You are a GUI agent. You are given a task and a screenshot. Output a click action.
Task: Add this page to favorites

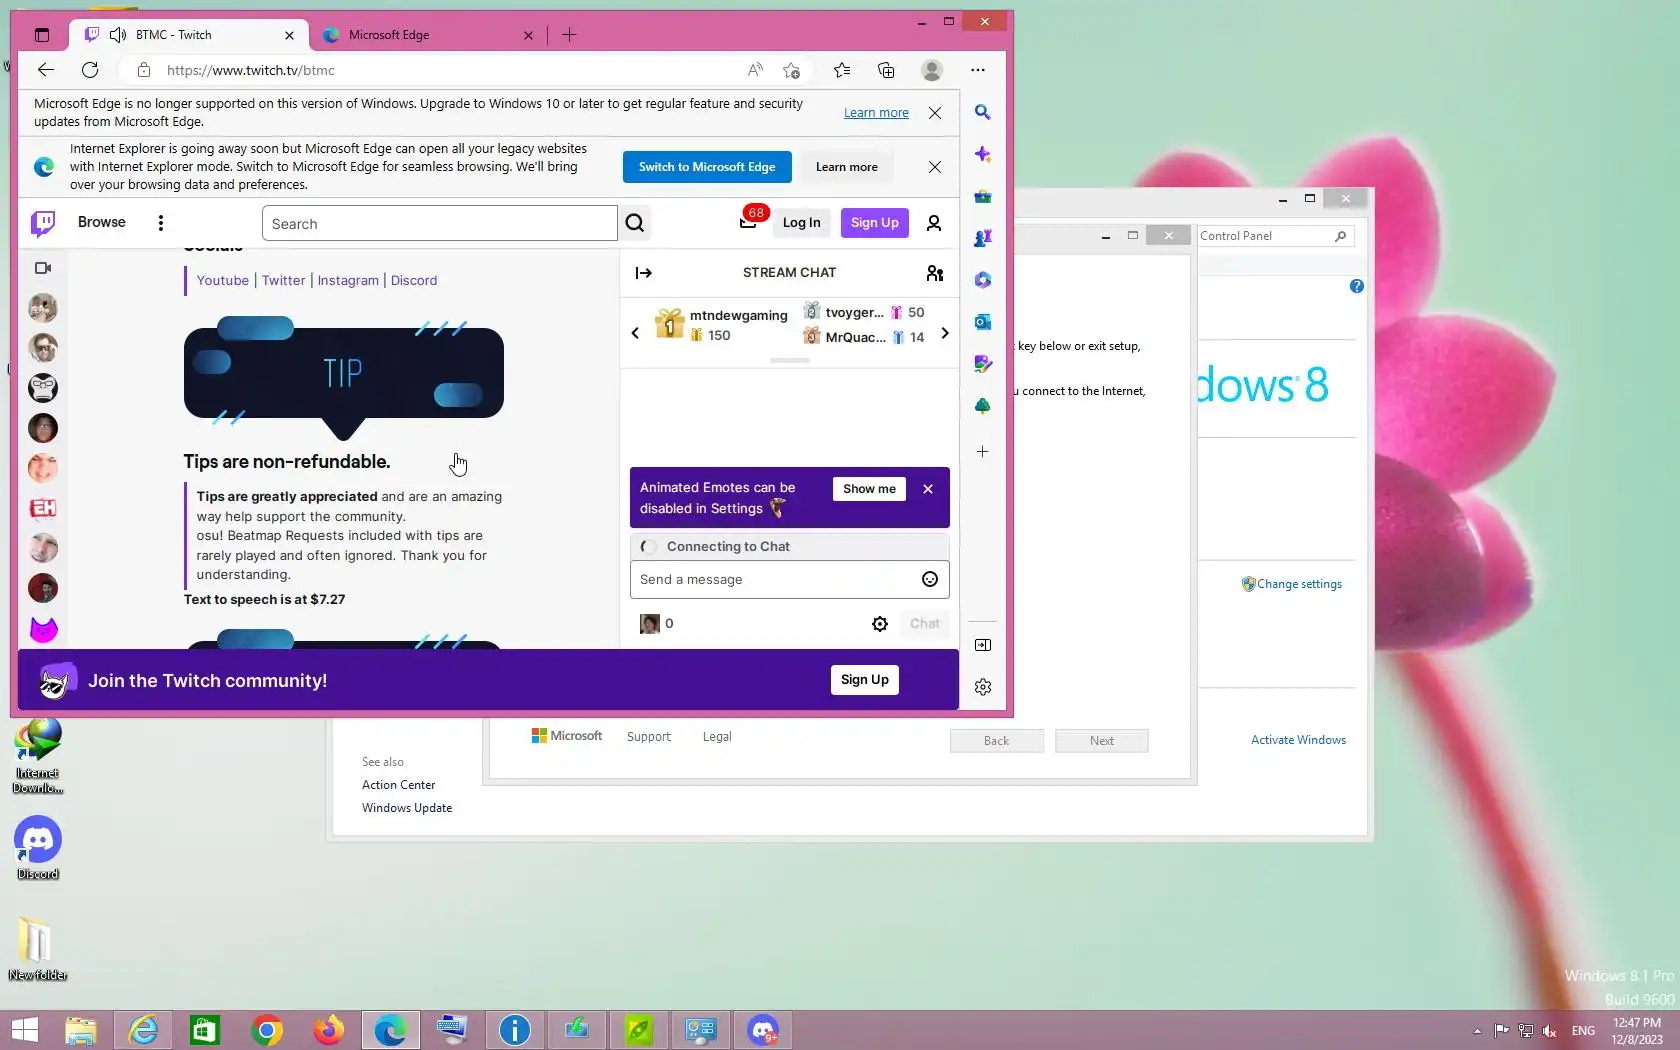(792, 70)
